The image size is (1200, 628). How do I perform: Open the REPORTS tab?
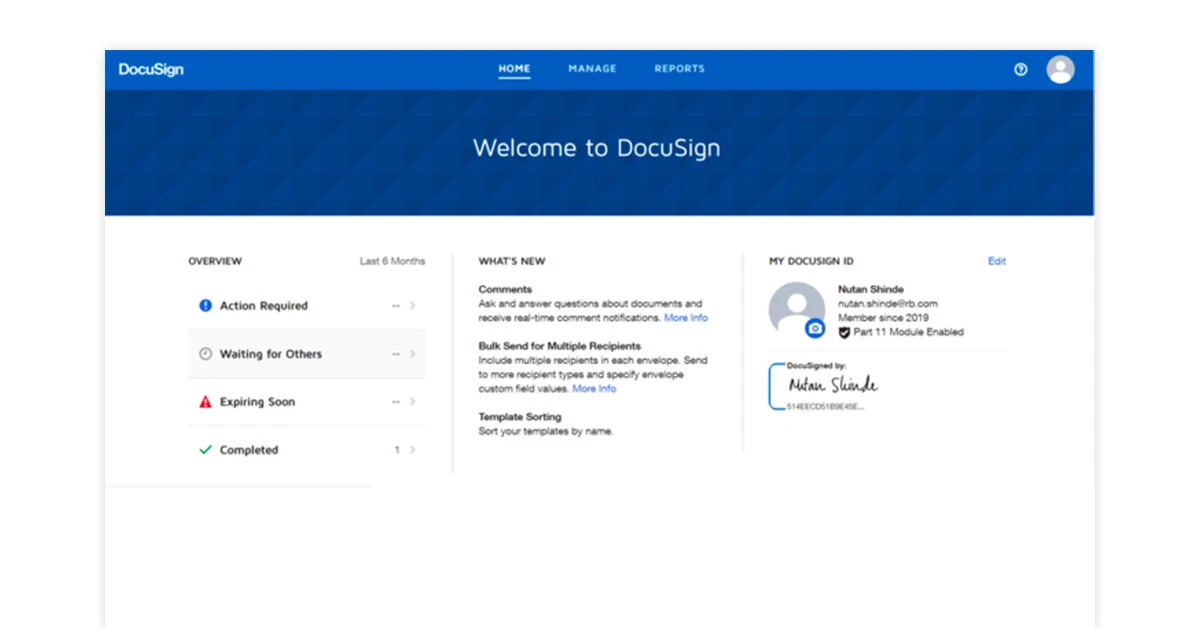(679, 68)
